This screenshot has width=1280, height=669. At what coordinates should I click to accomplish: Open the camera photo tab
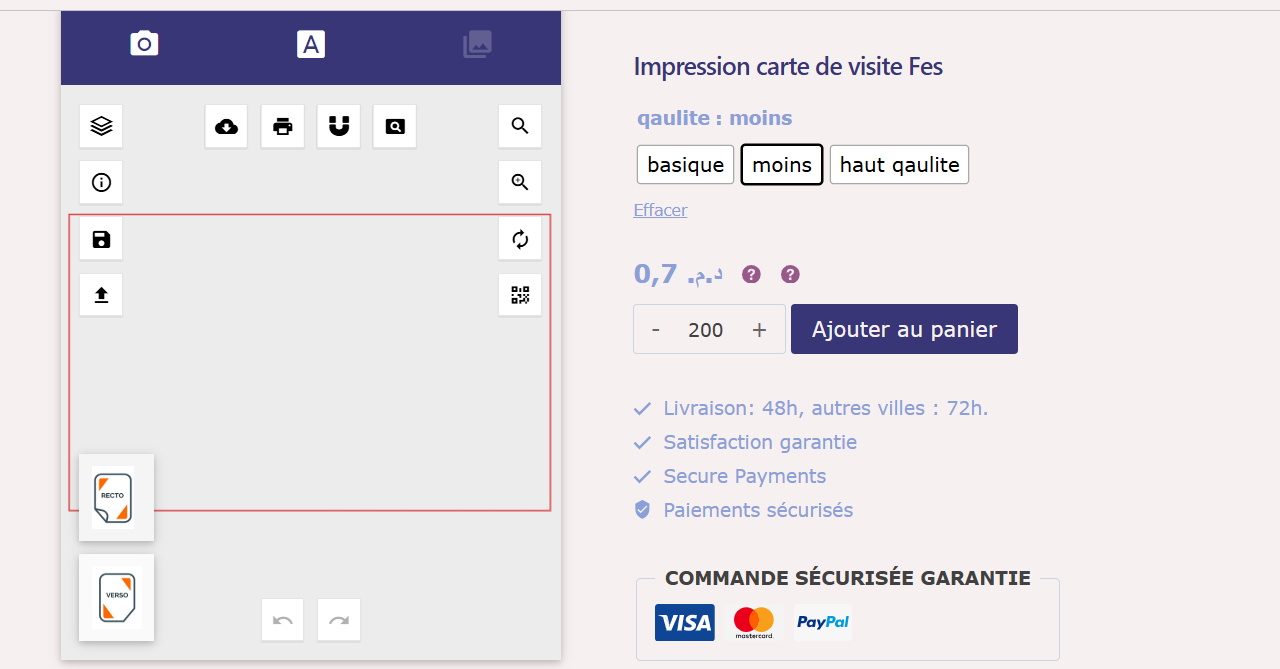(x=144, y=44)
